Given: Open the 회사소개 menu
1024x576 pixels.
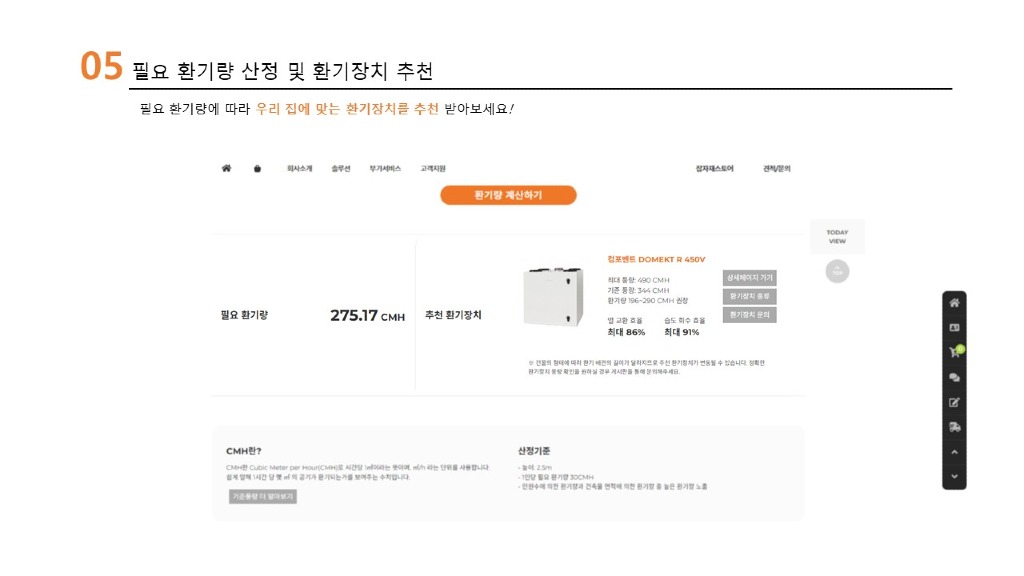Looking at the screenshot, I should pos(299,169).
